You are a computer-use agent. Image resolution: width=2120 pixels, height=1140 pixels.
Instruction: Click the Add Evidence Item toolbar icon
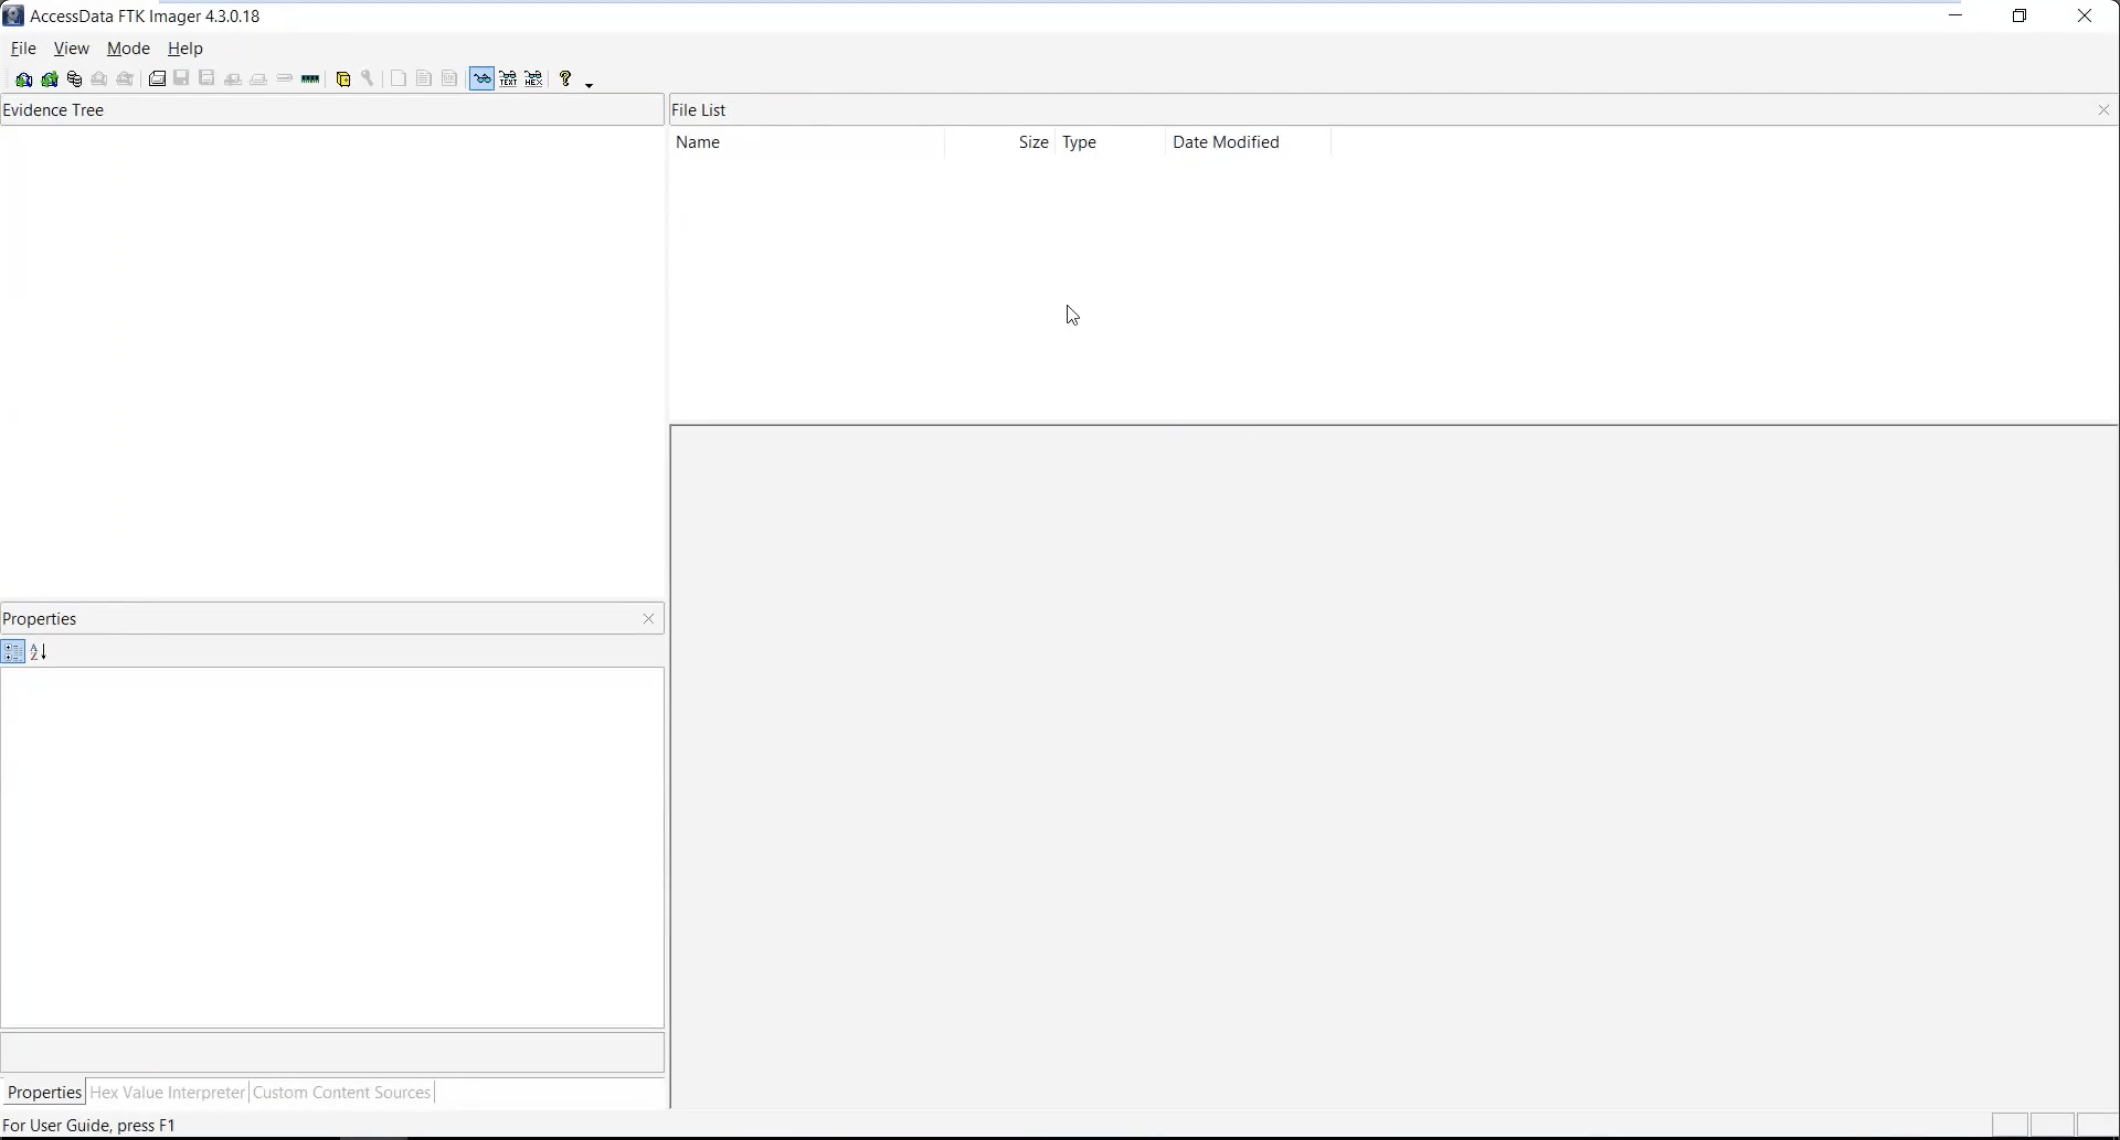click(x=23, y=79)
